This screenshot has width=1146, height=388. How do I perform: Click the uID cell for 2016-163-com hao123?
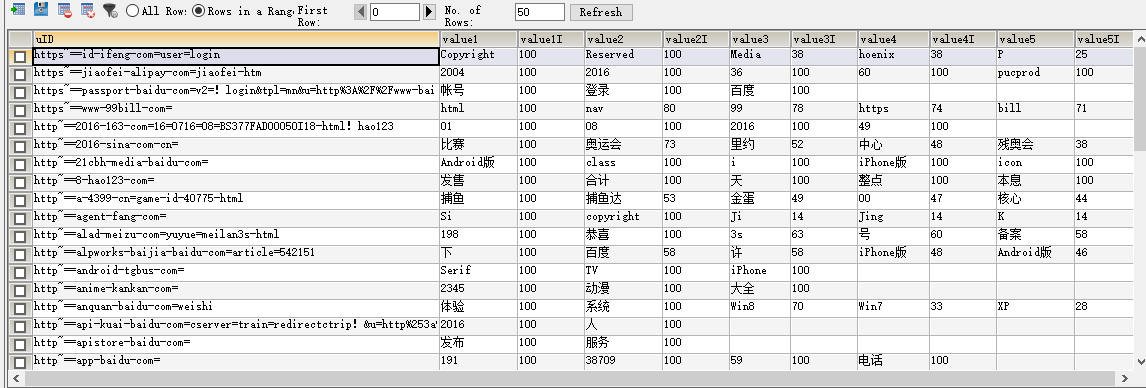coord(236,129)
